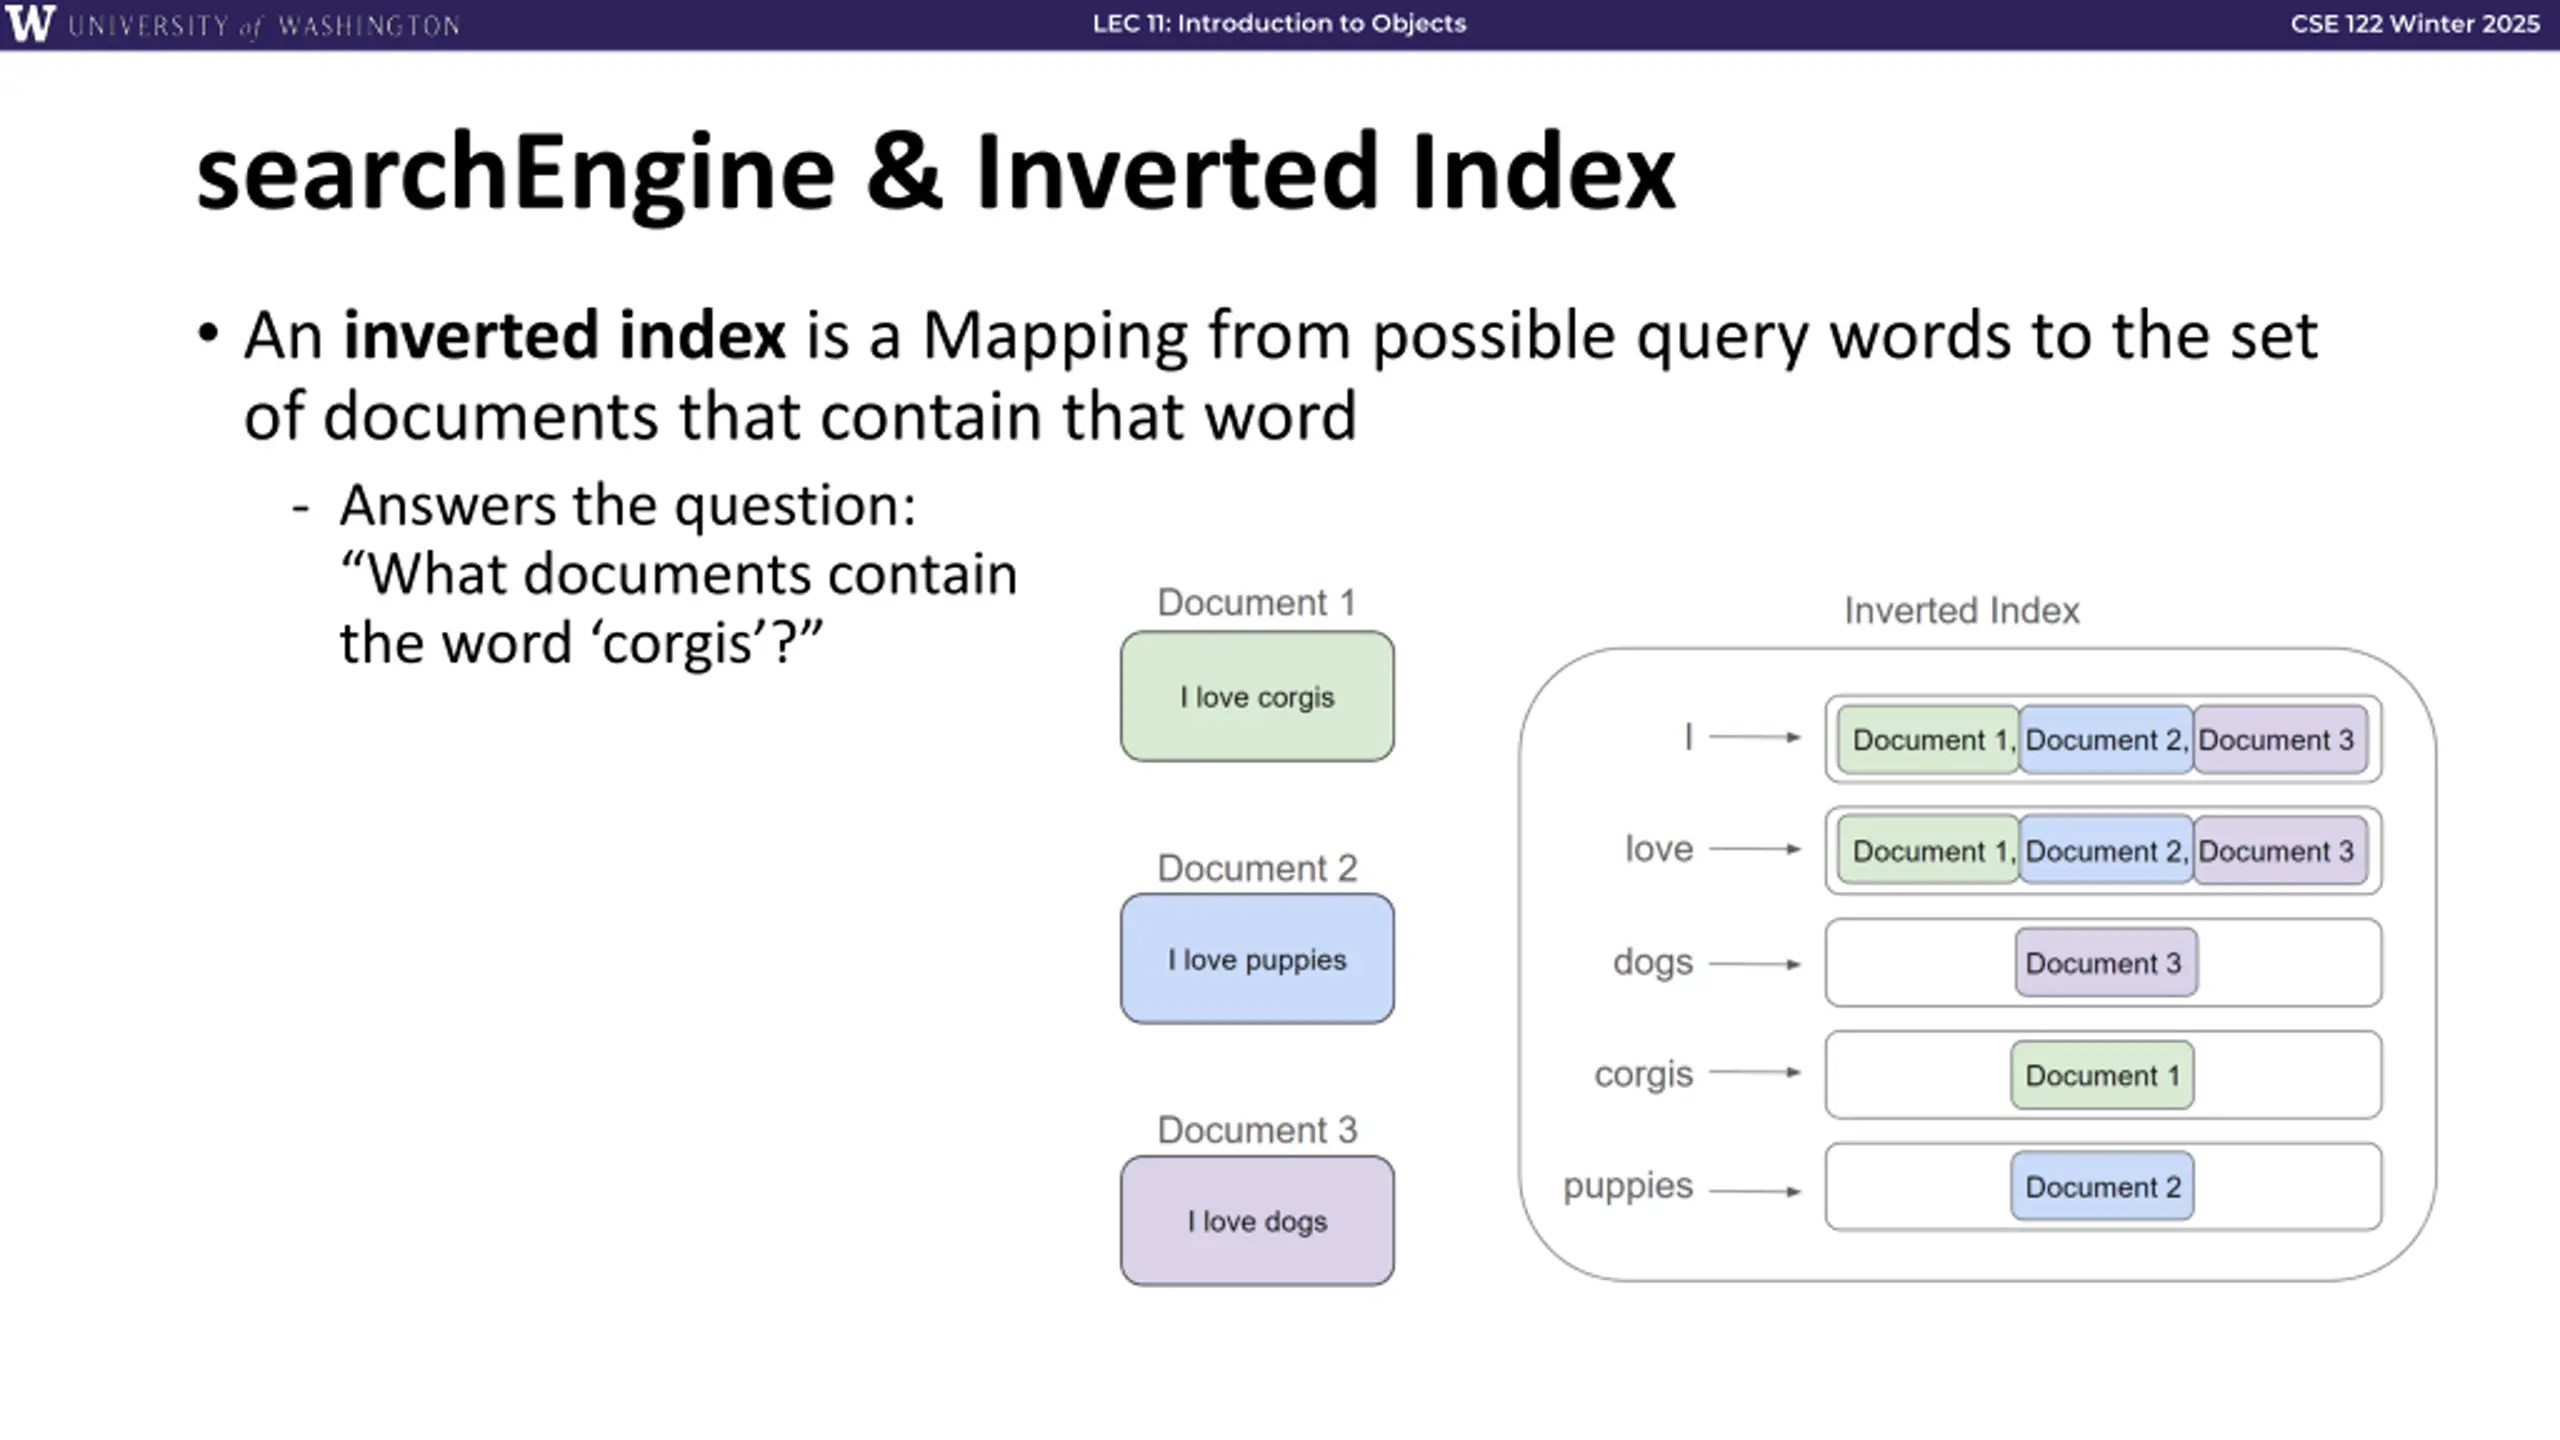The width and height of the screenshot is (2560, 1440).
Task: Click the key word "love" in the inverted index
Action: (x=1659, y=849)
